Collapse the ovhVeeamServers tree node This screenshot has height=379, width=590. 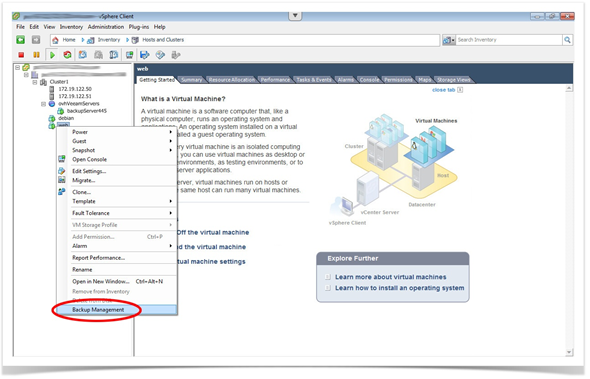(43, 104)
